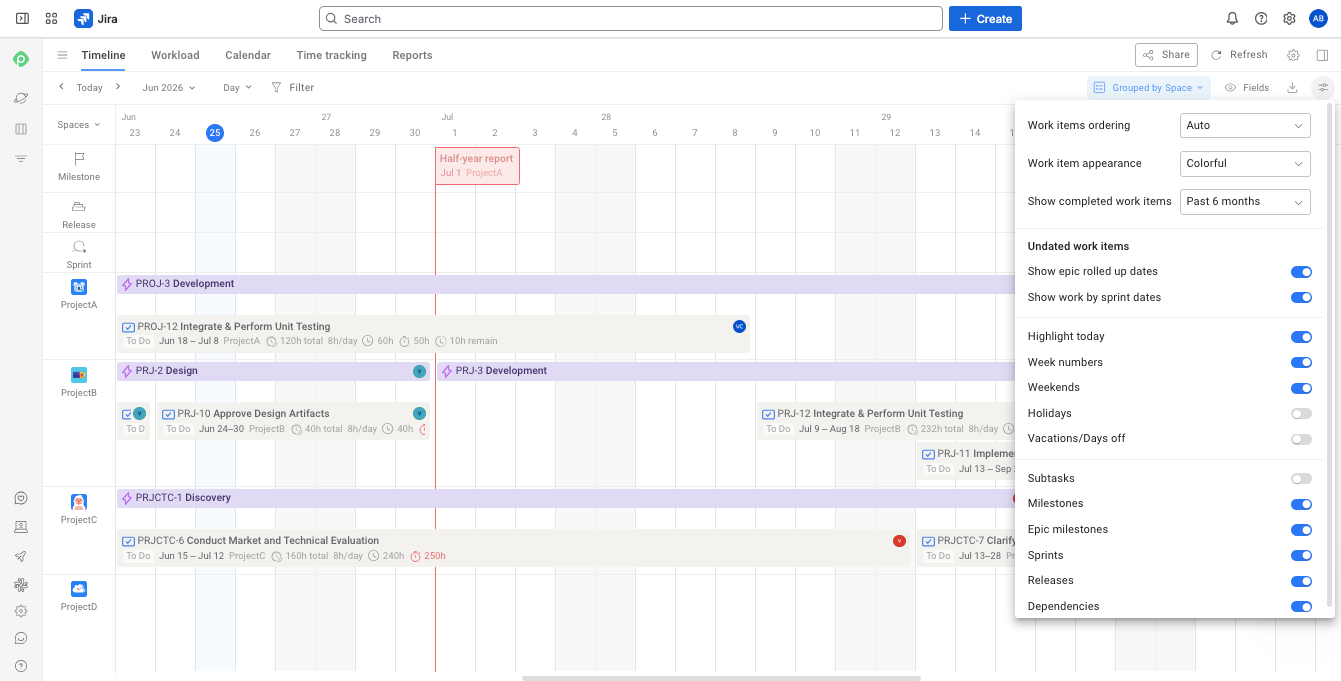Viewport: 1341px width, 681px height.
Task: Switch to the Reports tab
Action: [412, 55]
